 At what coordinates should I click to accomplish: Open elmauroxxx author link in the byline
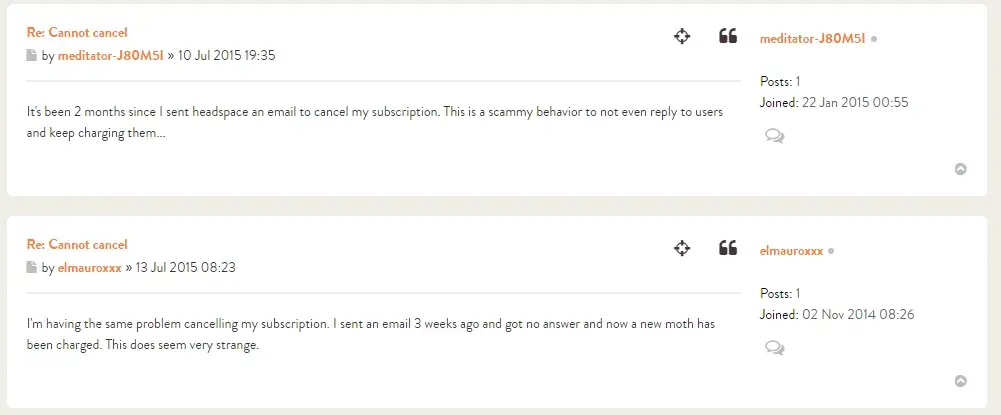coord(90,268)
